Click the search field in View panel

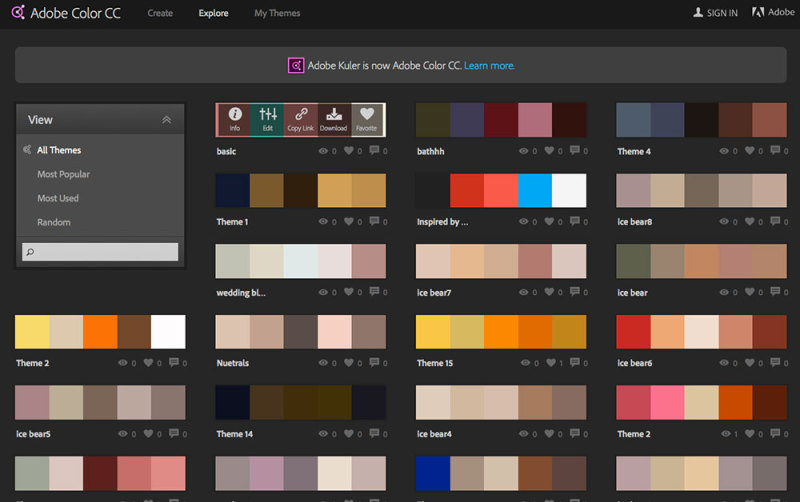point(100,252)
